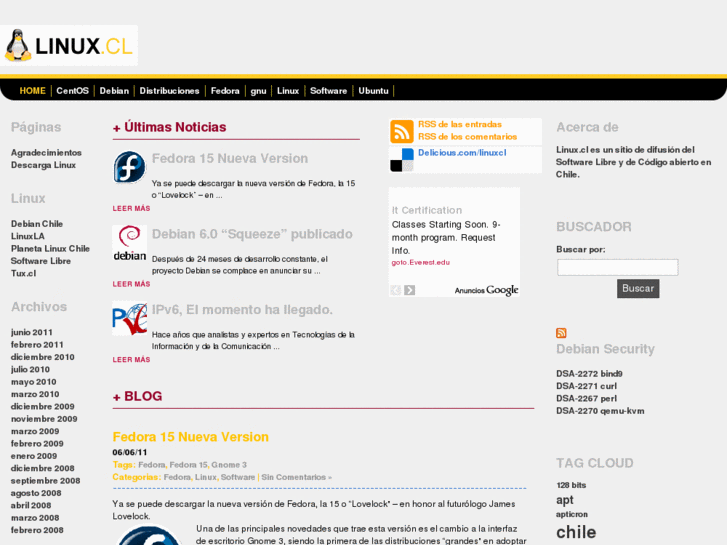The height and width of the screenshot is (545, 727).
Task: Open the Agradecimientos page link
Action: [x=46, y=153]
